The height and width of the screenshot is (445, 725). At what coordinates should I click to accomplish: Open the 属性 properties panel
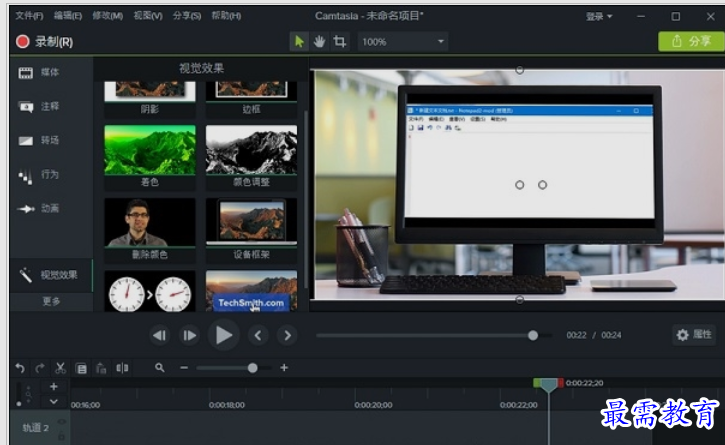[x=694, y=334]
